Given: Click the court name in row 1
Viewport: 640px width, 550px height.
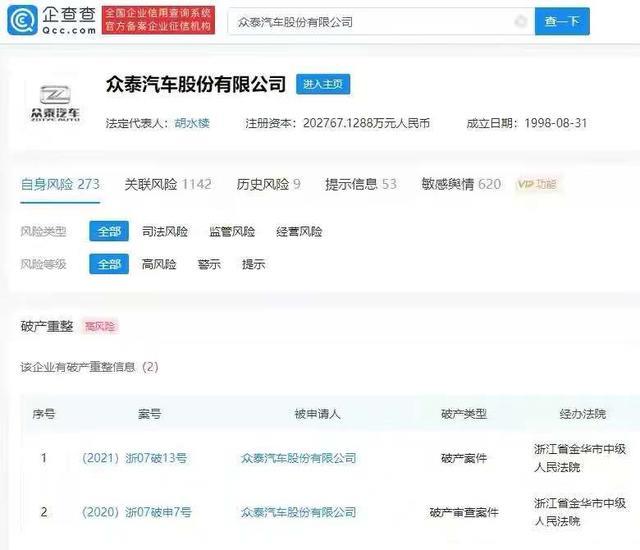Looking at the screenshot, I should 580,458.
